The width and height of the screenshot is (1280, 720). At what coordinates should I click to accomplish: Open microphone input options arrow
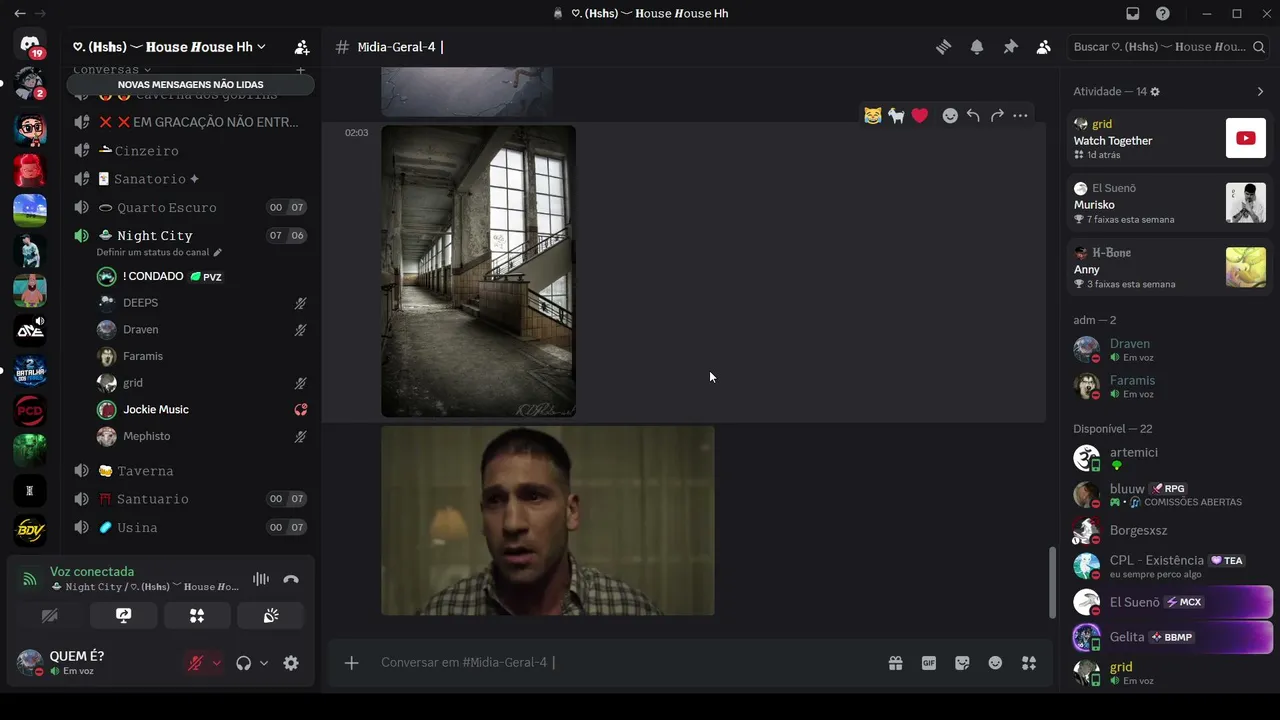(216, 663)
